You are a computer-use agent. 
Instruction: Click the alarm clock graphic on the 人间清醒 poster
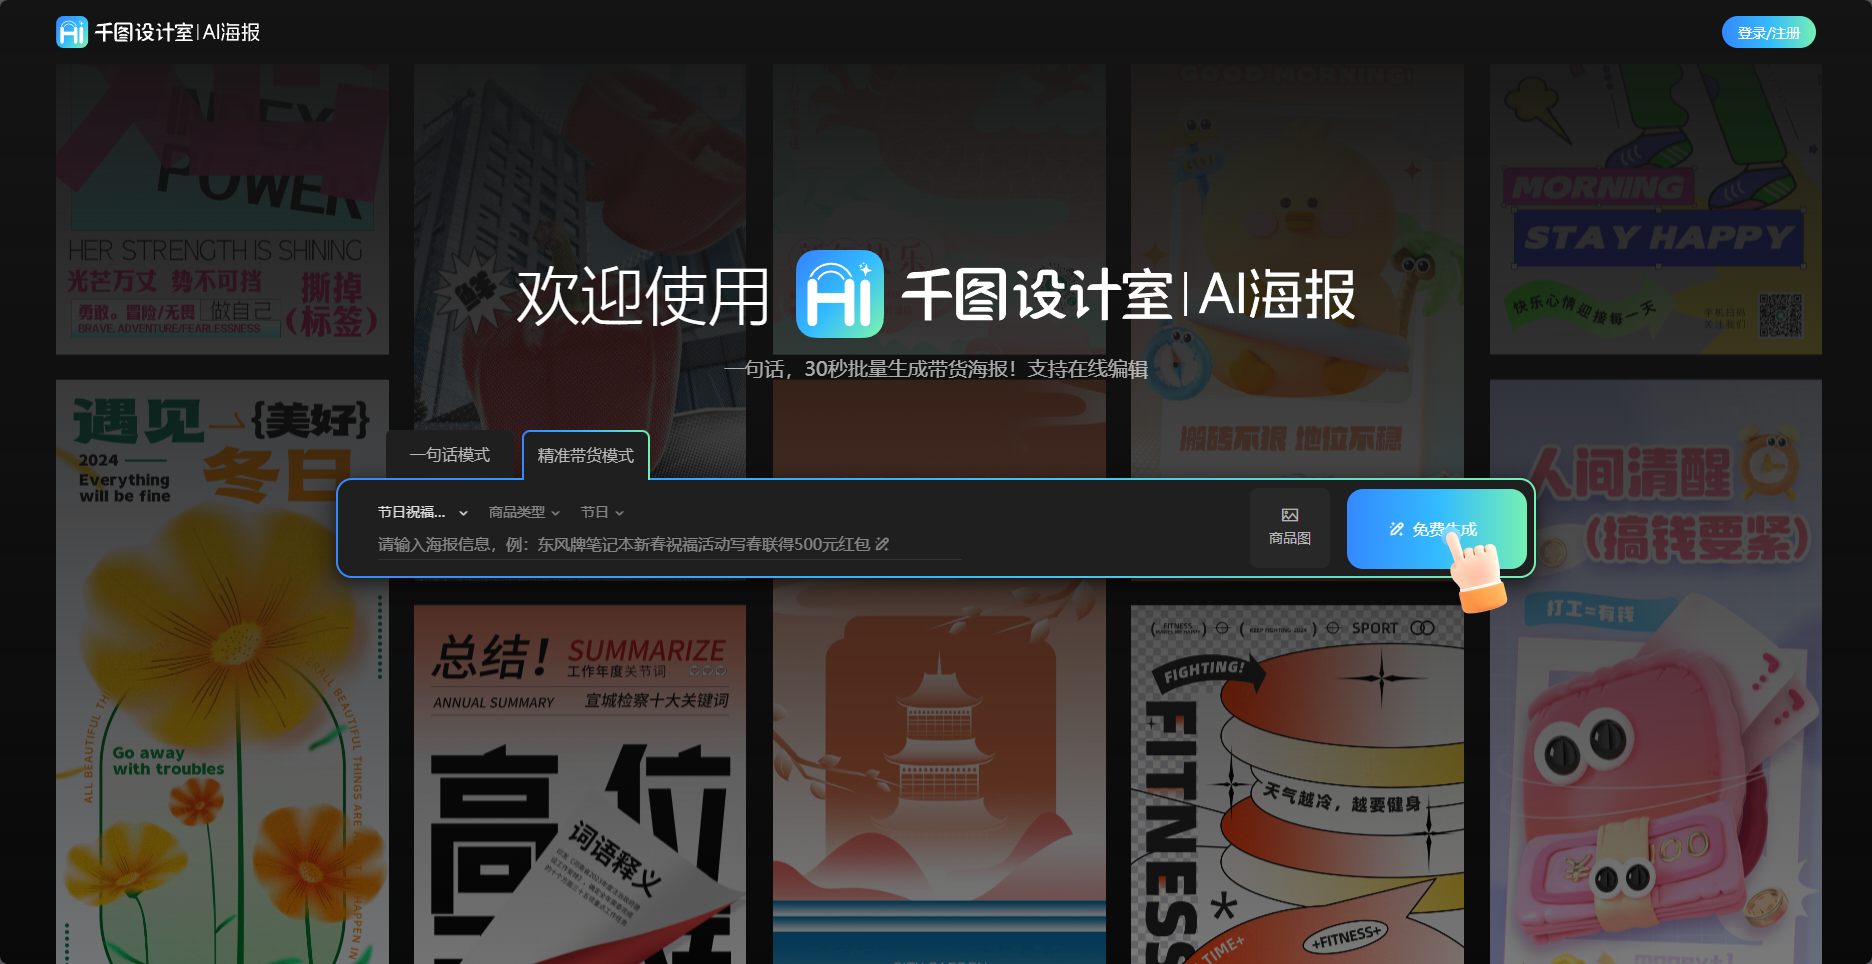[1769, 463]
